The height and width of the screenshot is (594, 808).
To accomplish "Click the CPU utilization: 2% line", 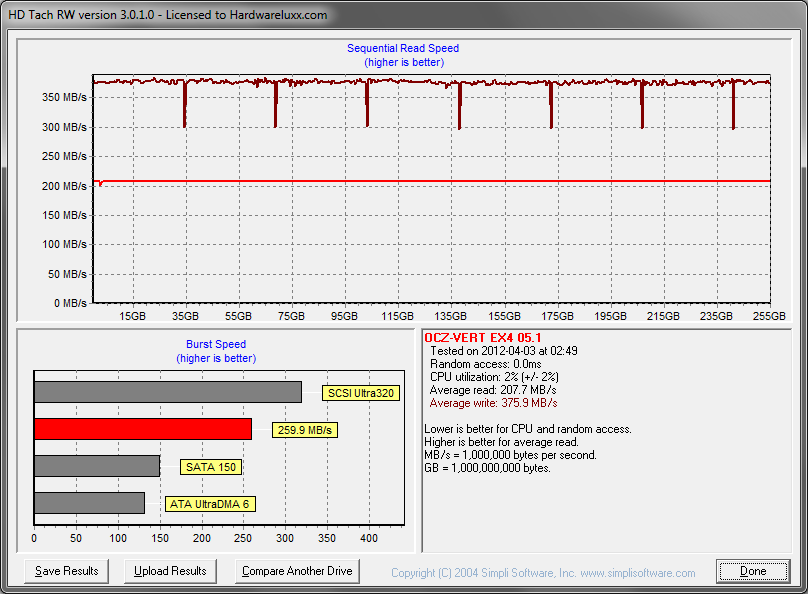I will tap(494, 377).
